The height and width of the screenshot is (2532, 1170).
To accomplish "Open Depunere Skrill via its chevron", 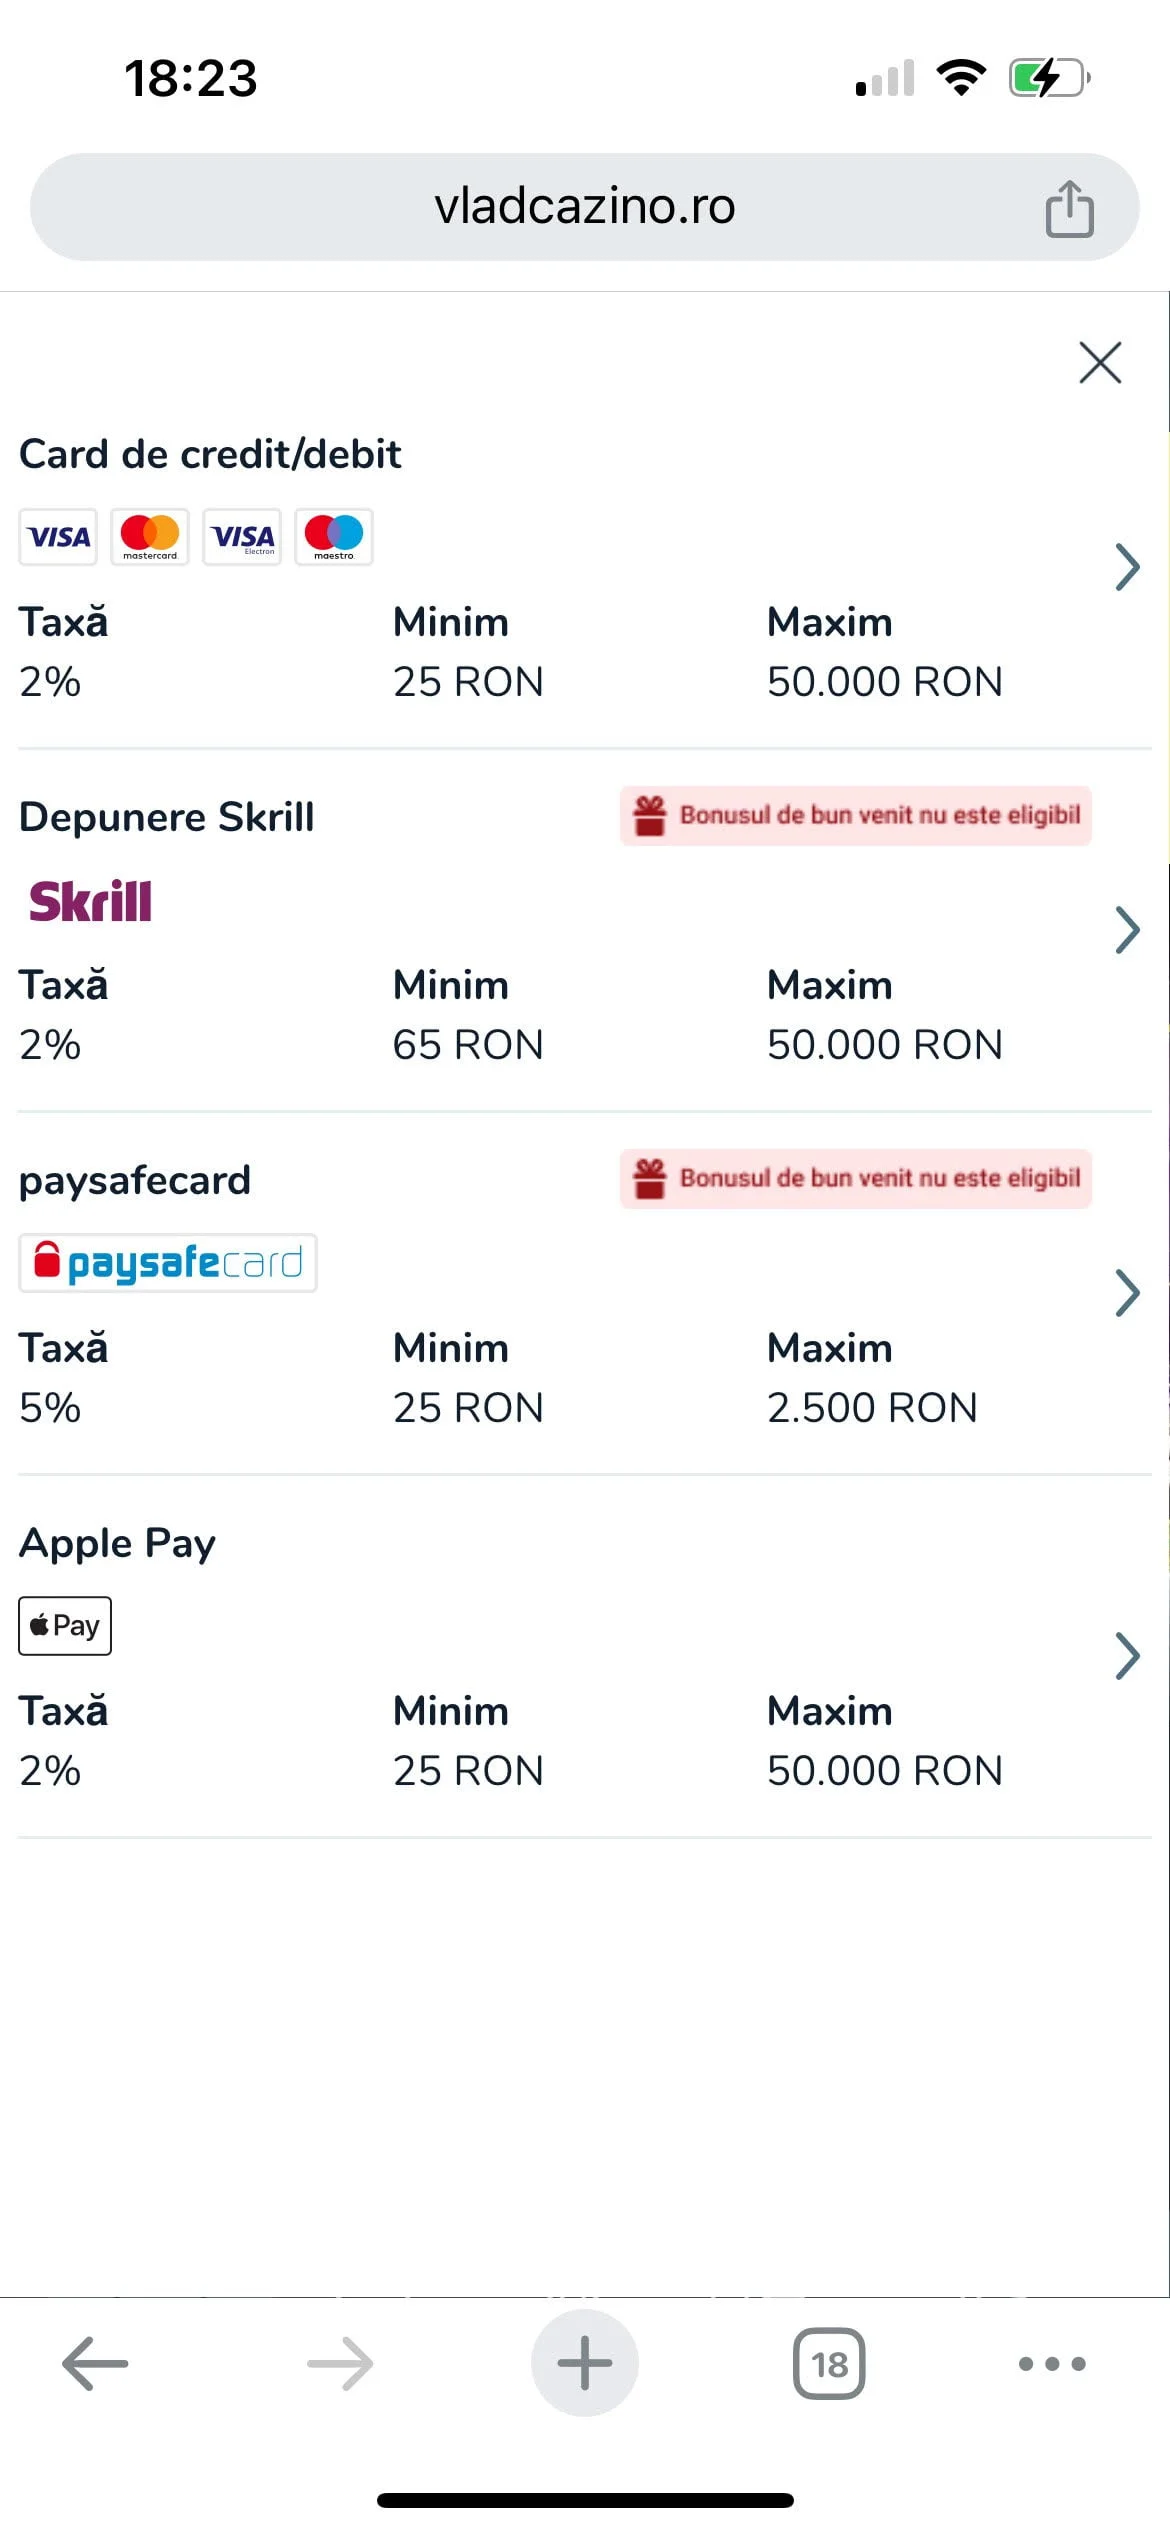I will click(x=1127, y=930).
